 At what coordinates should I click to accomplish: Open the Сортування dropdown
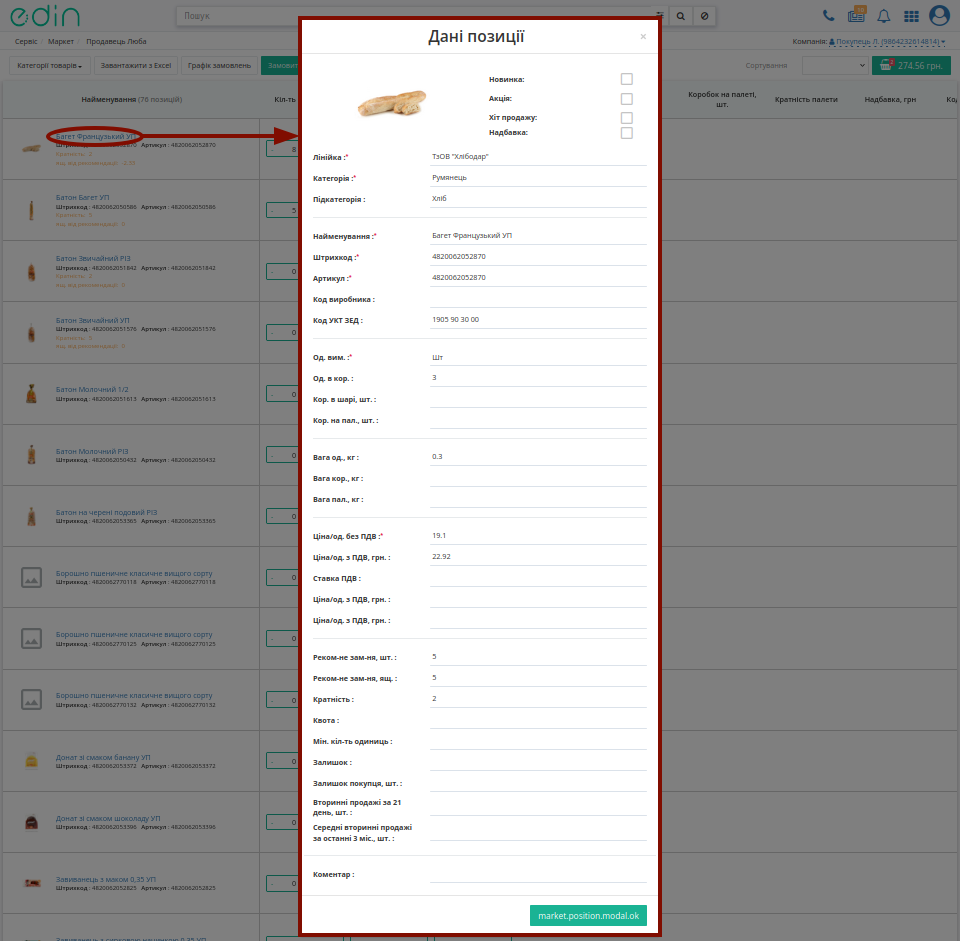[835, 66]
